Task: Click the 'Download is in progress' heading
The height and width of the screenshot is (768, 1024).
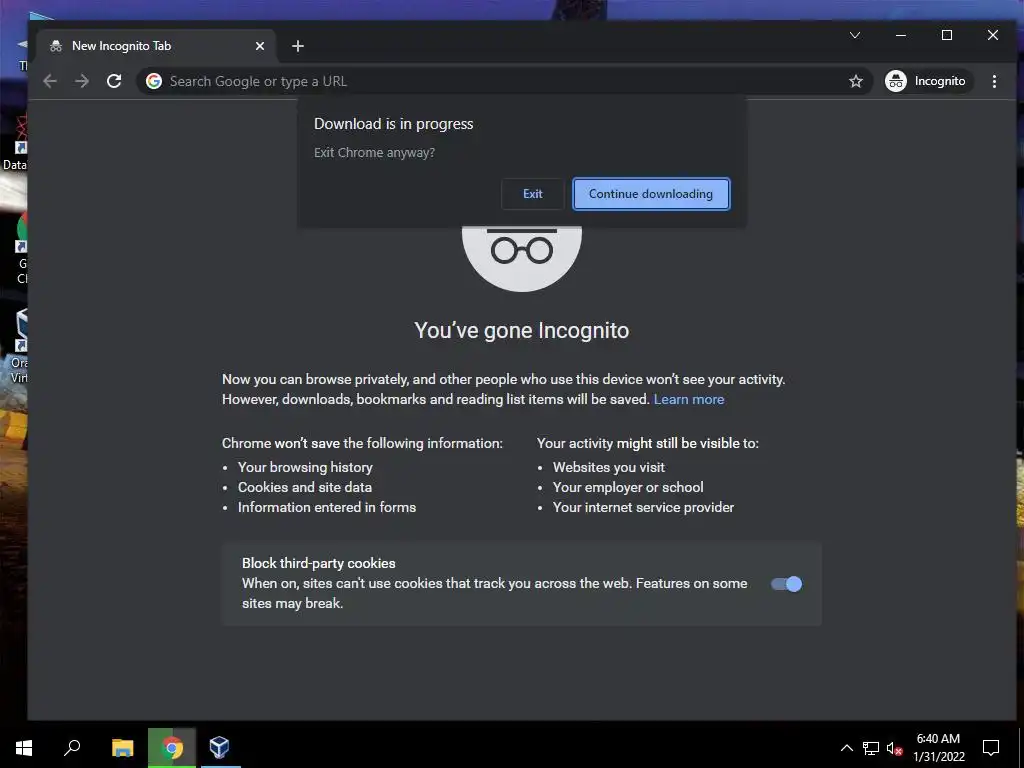Action: [393, 124]
